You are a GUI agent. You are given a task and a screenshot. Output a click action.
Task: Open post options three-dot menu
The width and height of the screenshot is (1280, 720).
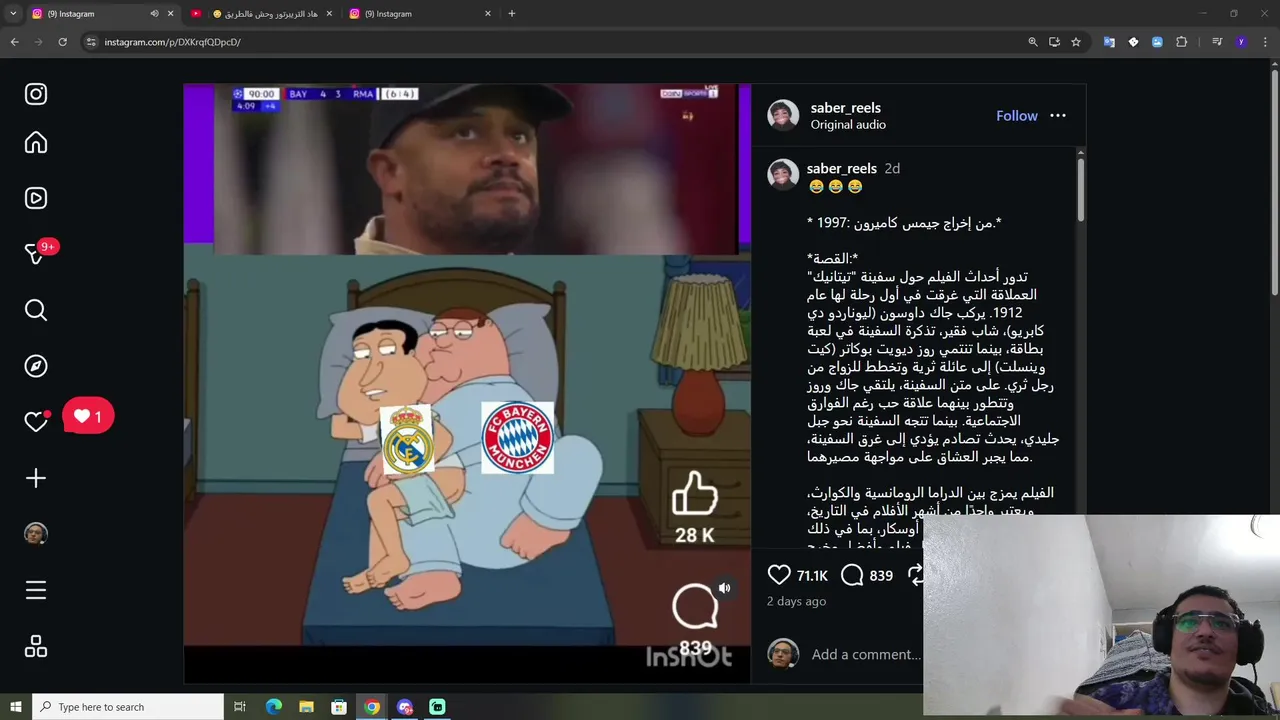coord(1058,116)
